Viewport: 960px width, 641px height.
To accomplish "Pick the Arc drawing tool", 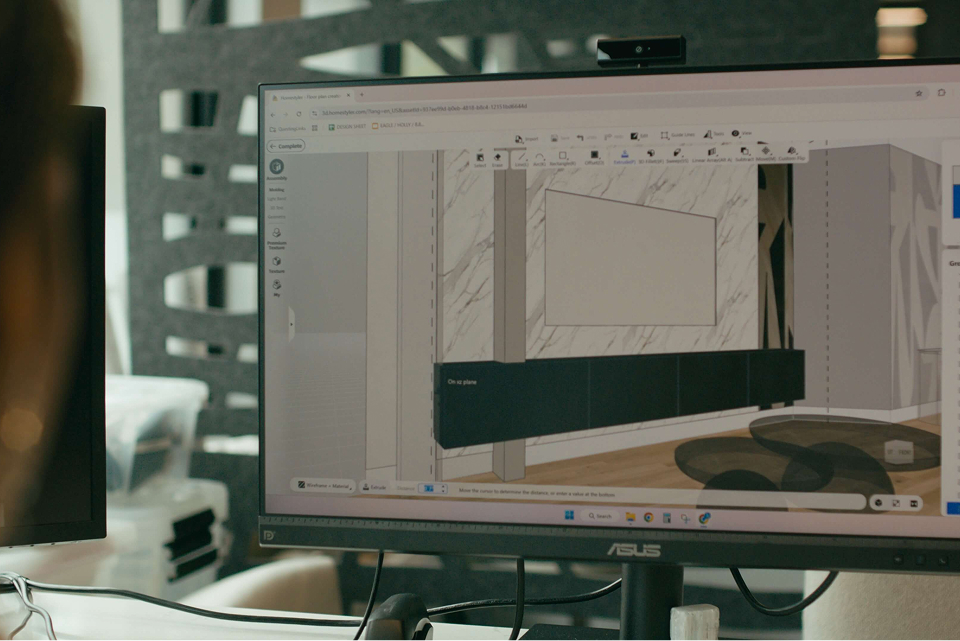I will [540, 158].
